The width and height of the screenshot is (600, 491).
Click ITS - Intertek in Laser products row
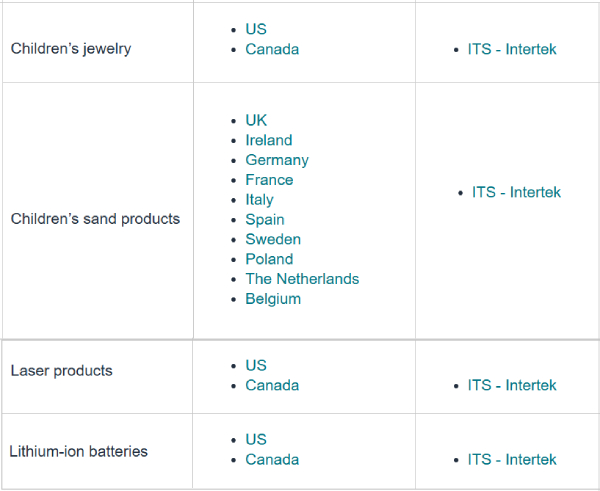[x=512, y=385]
